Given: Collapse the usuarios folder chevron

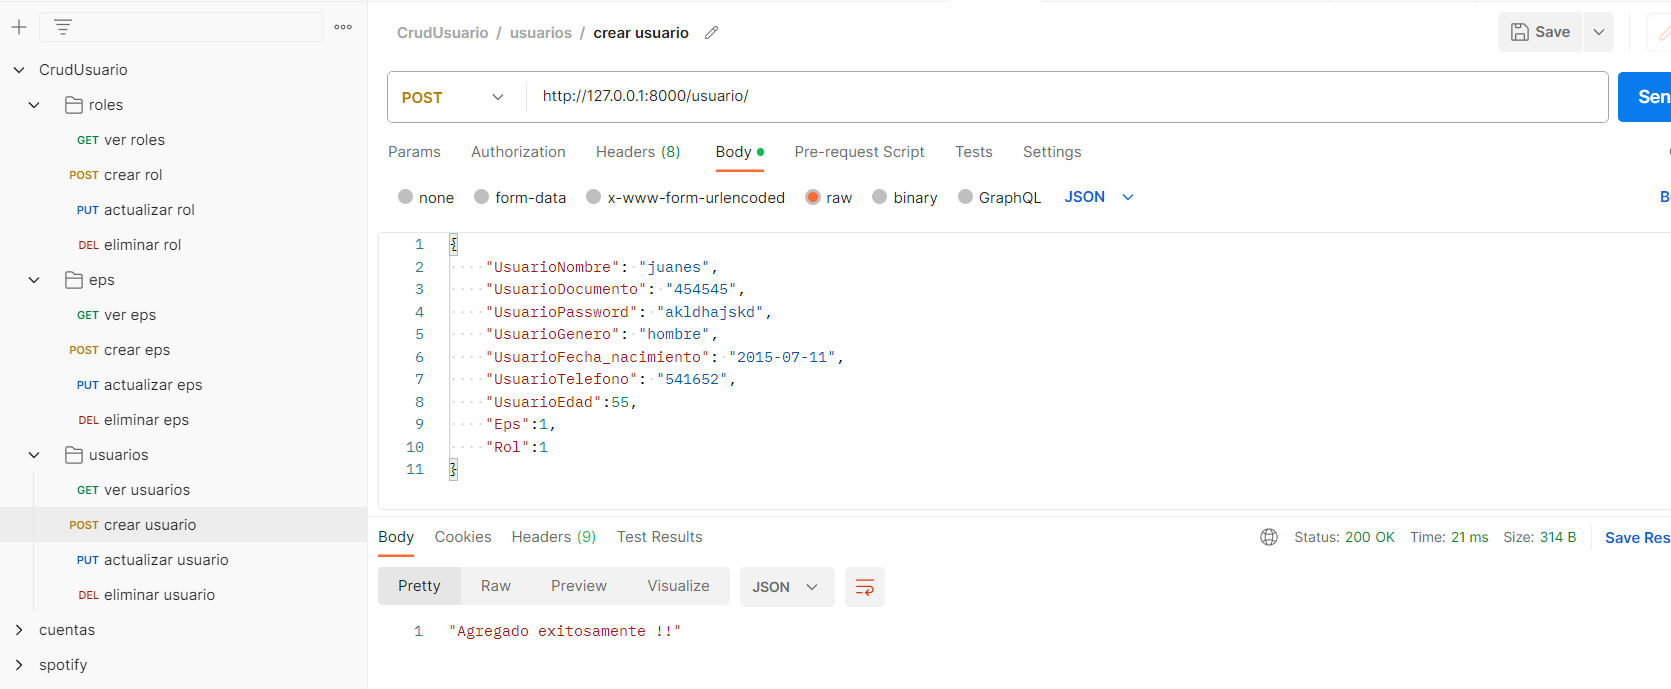Looking at the screenshot, I should click(x=34, y=455).
